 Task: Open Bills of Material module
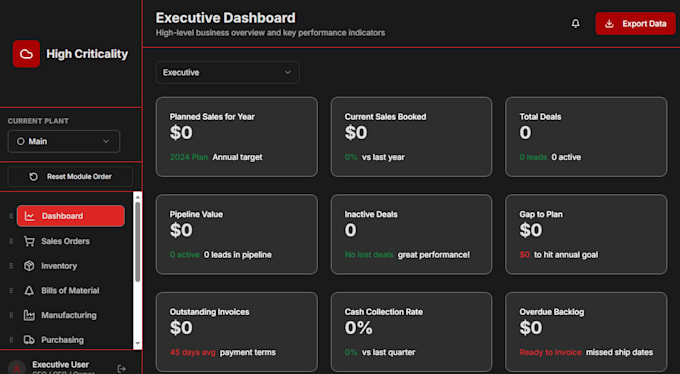point(70,291)
